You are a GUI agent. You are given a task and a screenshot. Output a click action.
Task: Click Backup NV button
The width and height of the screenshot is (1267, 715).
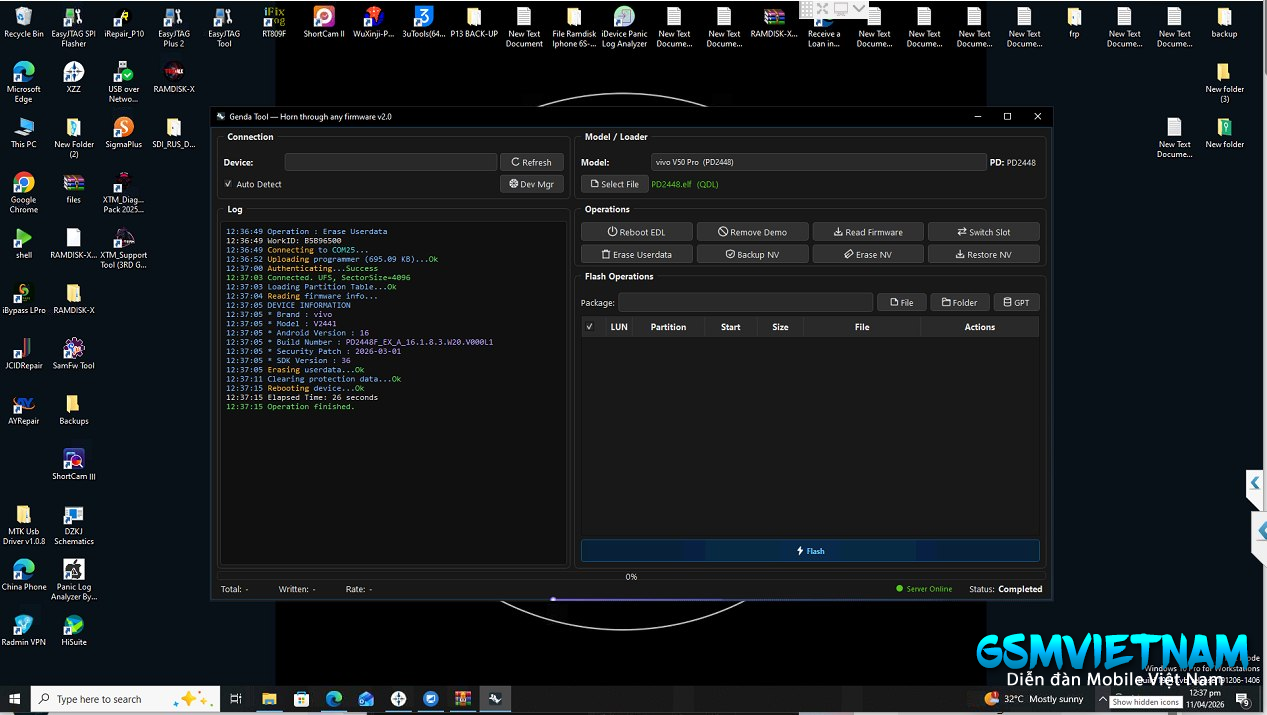[x=752, y=255]
